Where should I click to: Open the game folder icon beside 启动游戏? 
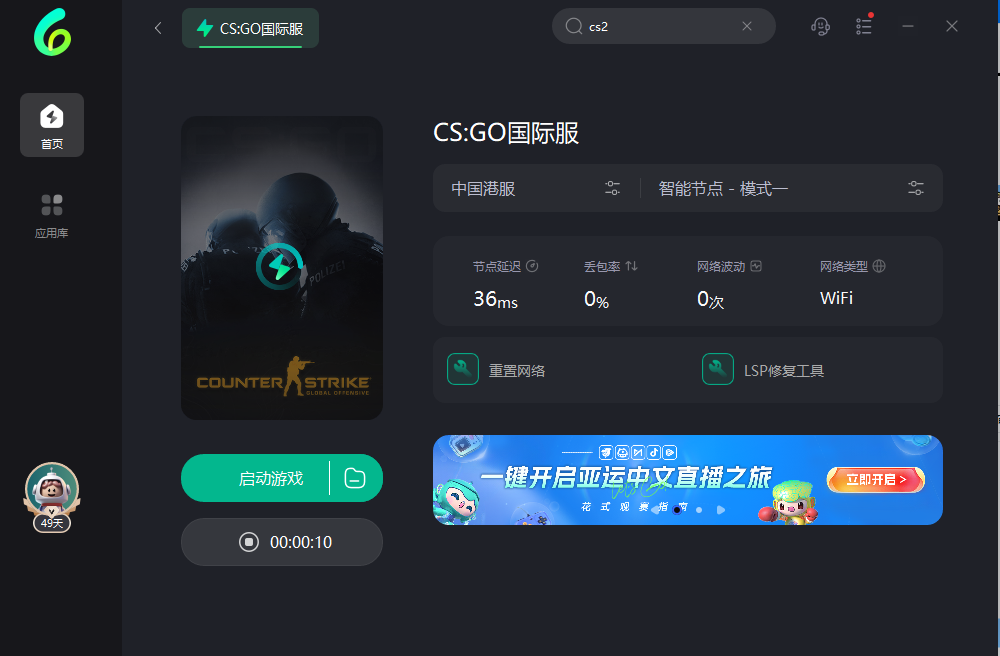355,478
